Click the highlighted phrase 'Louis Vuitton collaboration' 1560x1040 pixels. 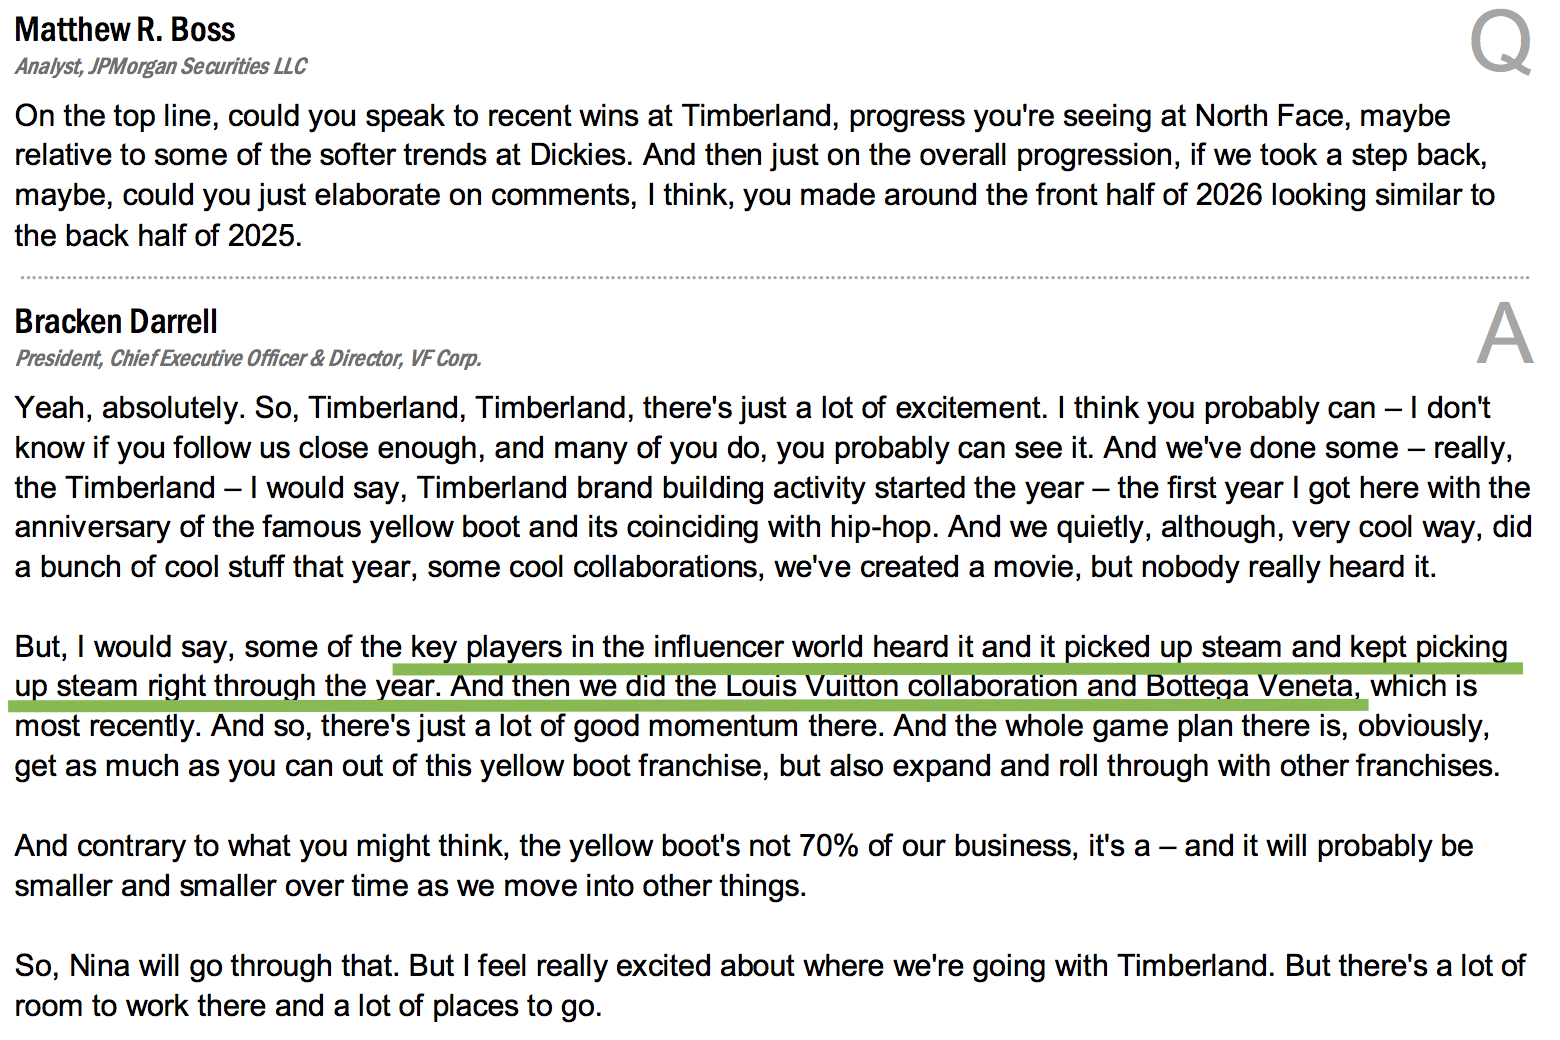point(903,686)
